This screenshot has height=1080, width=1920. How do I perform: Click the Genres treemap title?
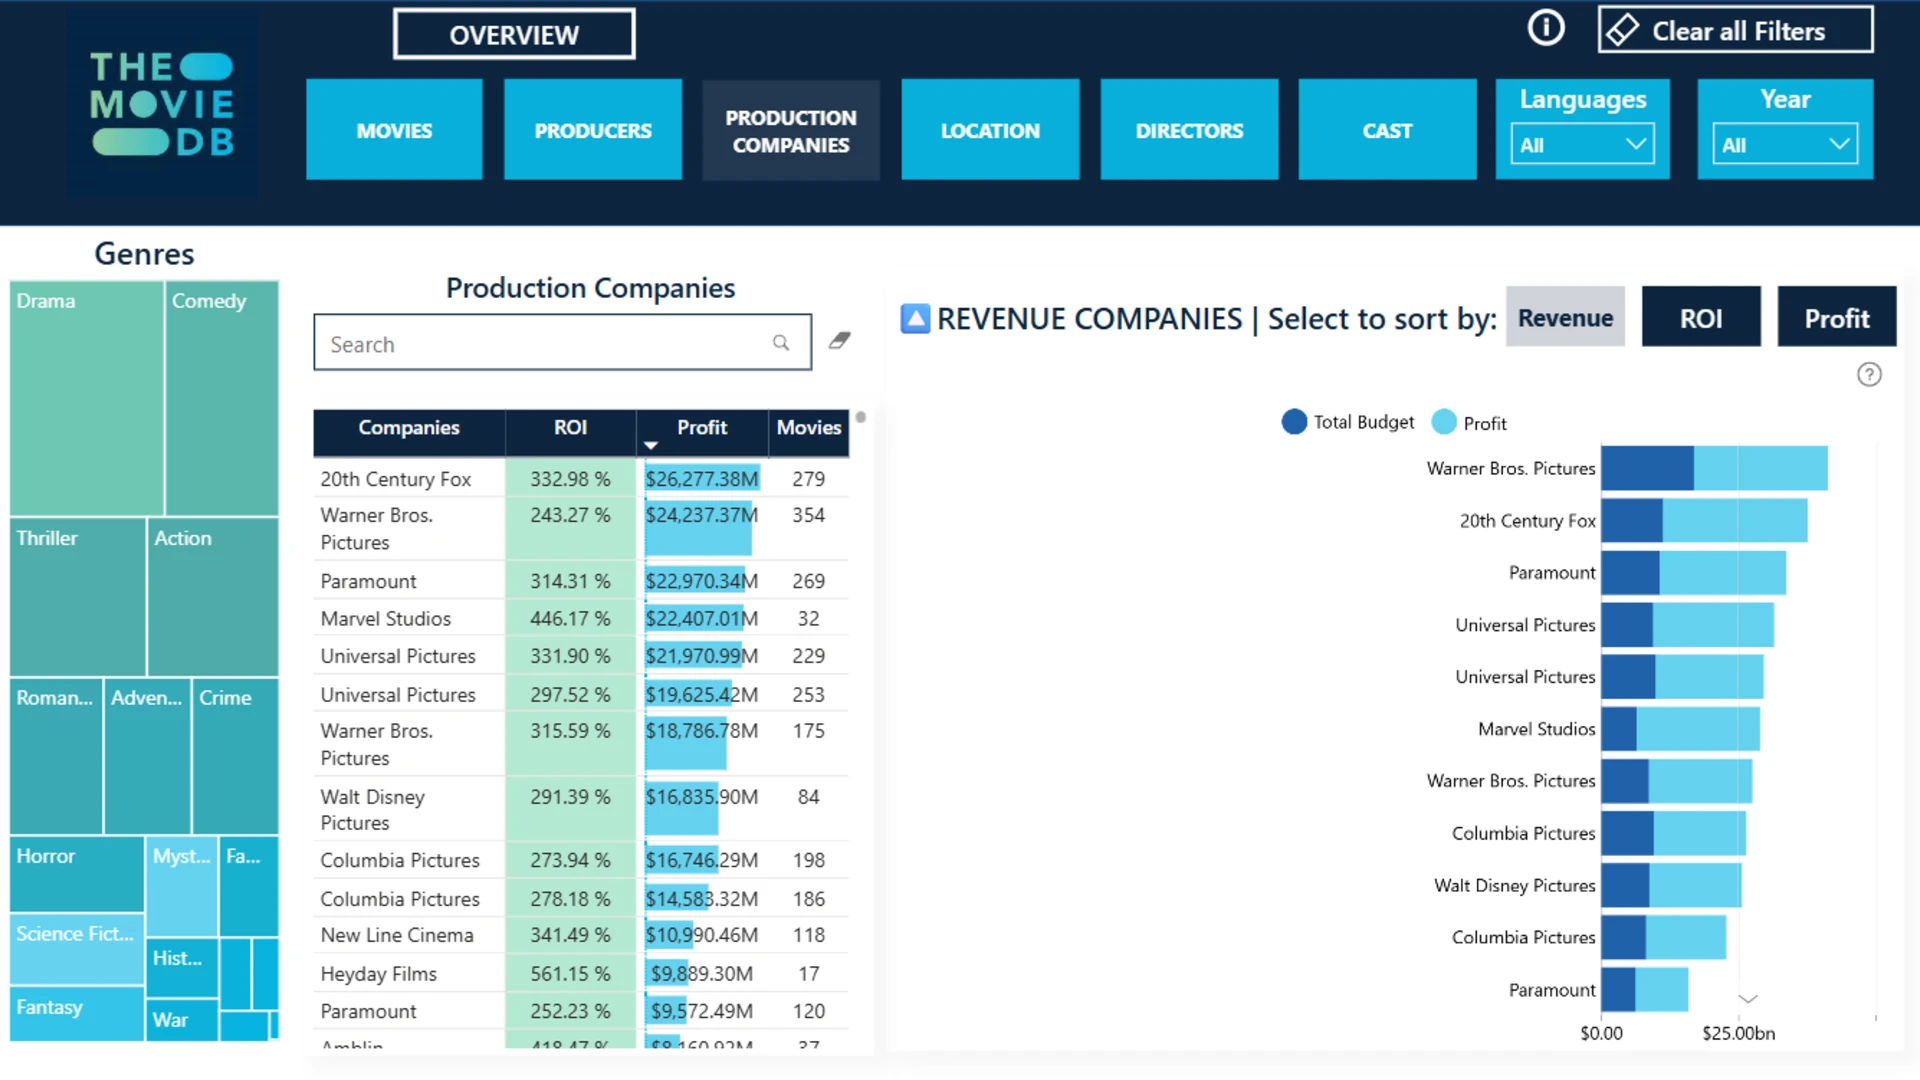point(144,254)
